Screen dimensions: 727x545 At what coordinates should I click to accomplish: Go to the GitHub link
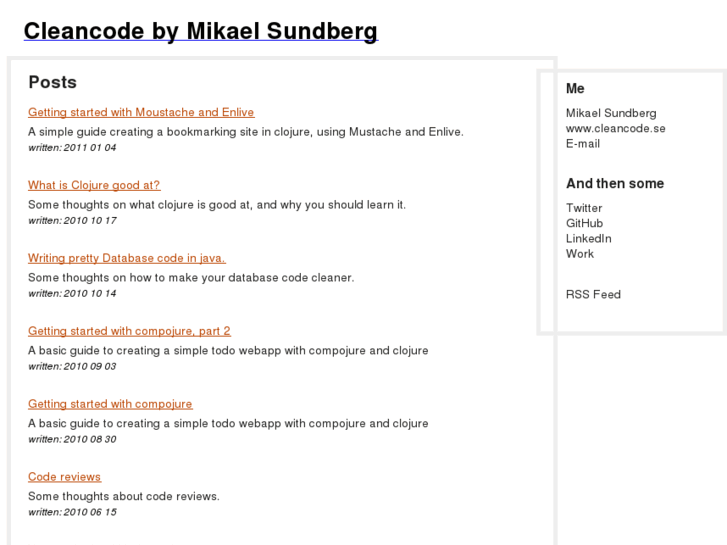584,223
